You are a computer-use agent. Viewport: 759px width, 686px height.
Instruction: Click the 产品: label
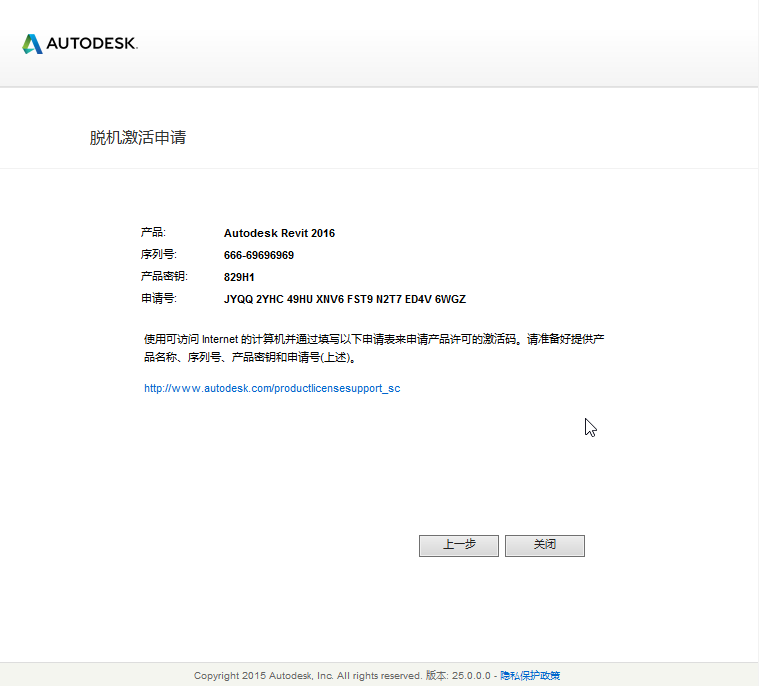pyautogui.click(x=153, y=232)
